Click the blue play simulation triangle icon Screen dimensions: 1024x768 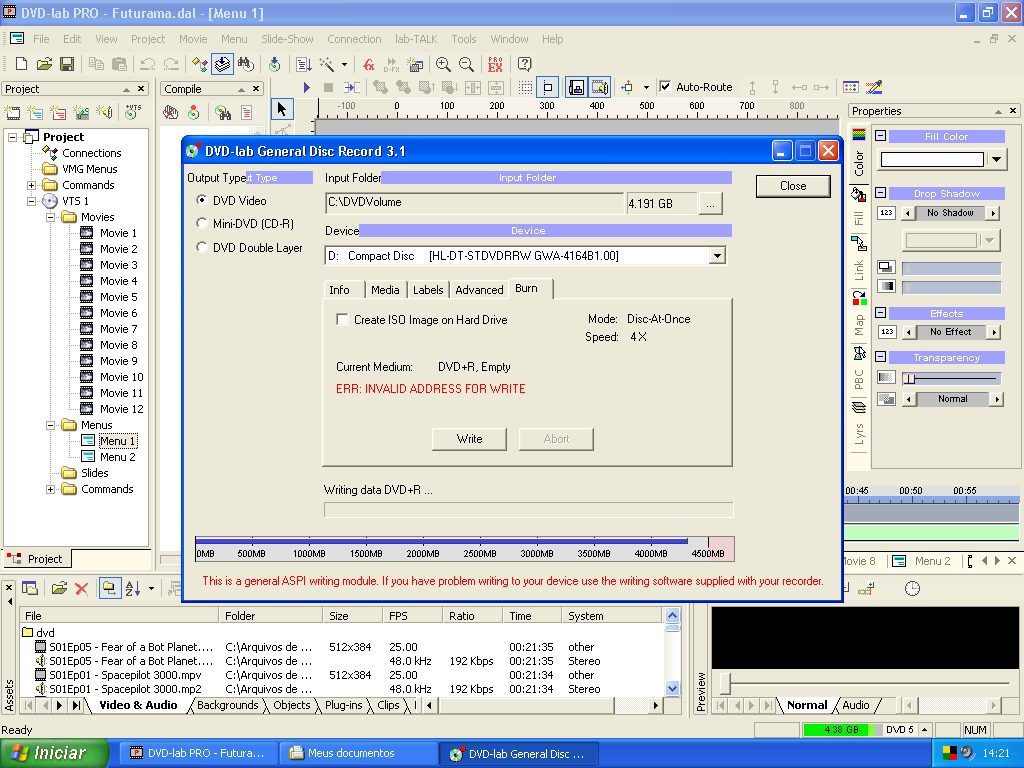pyautogui.click(x=307, y=88)
